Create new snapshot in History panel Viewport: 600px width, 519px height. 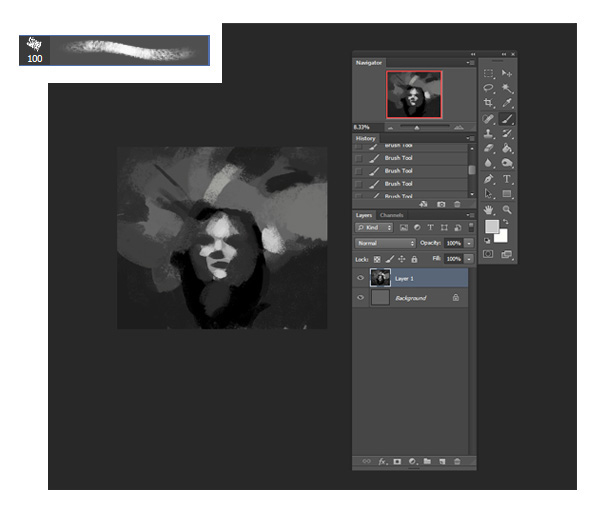coord(441,204)
